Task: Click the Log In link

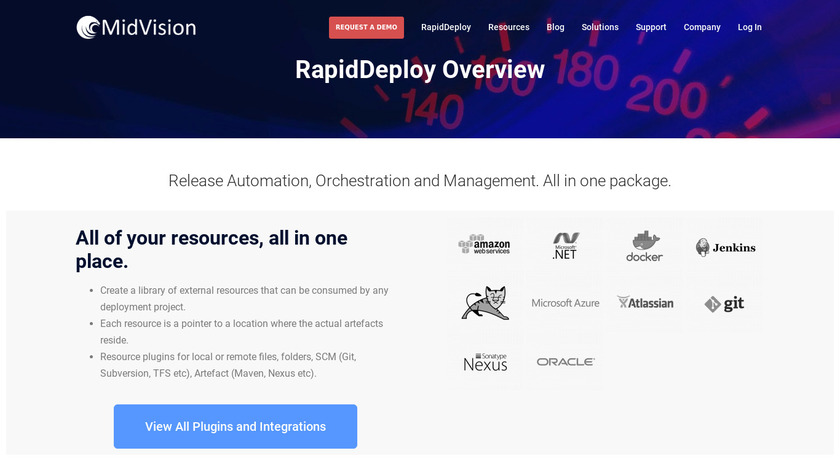Action: 750,28
